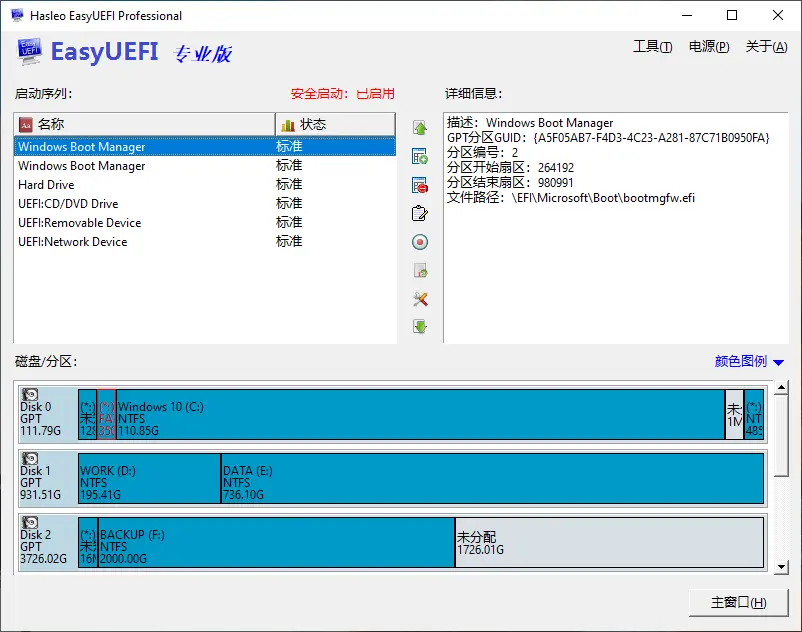The height and width of the screenshot is (632, 802).
Task: Edit the selected boot entry
Action: (420, 212)
